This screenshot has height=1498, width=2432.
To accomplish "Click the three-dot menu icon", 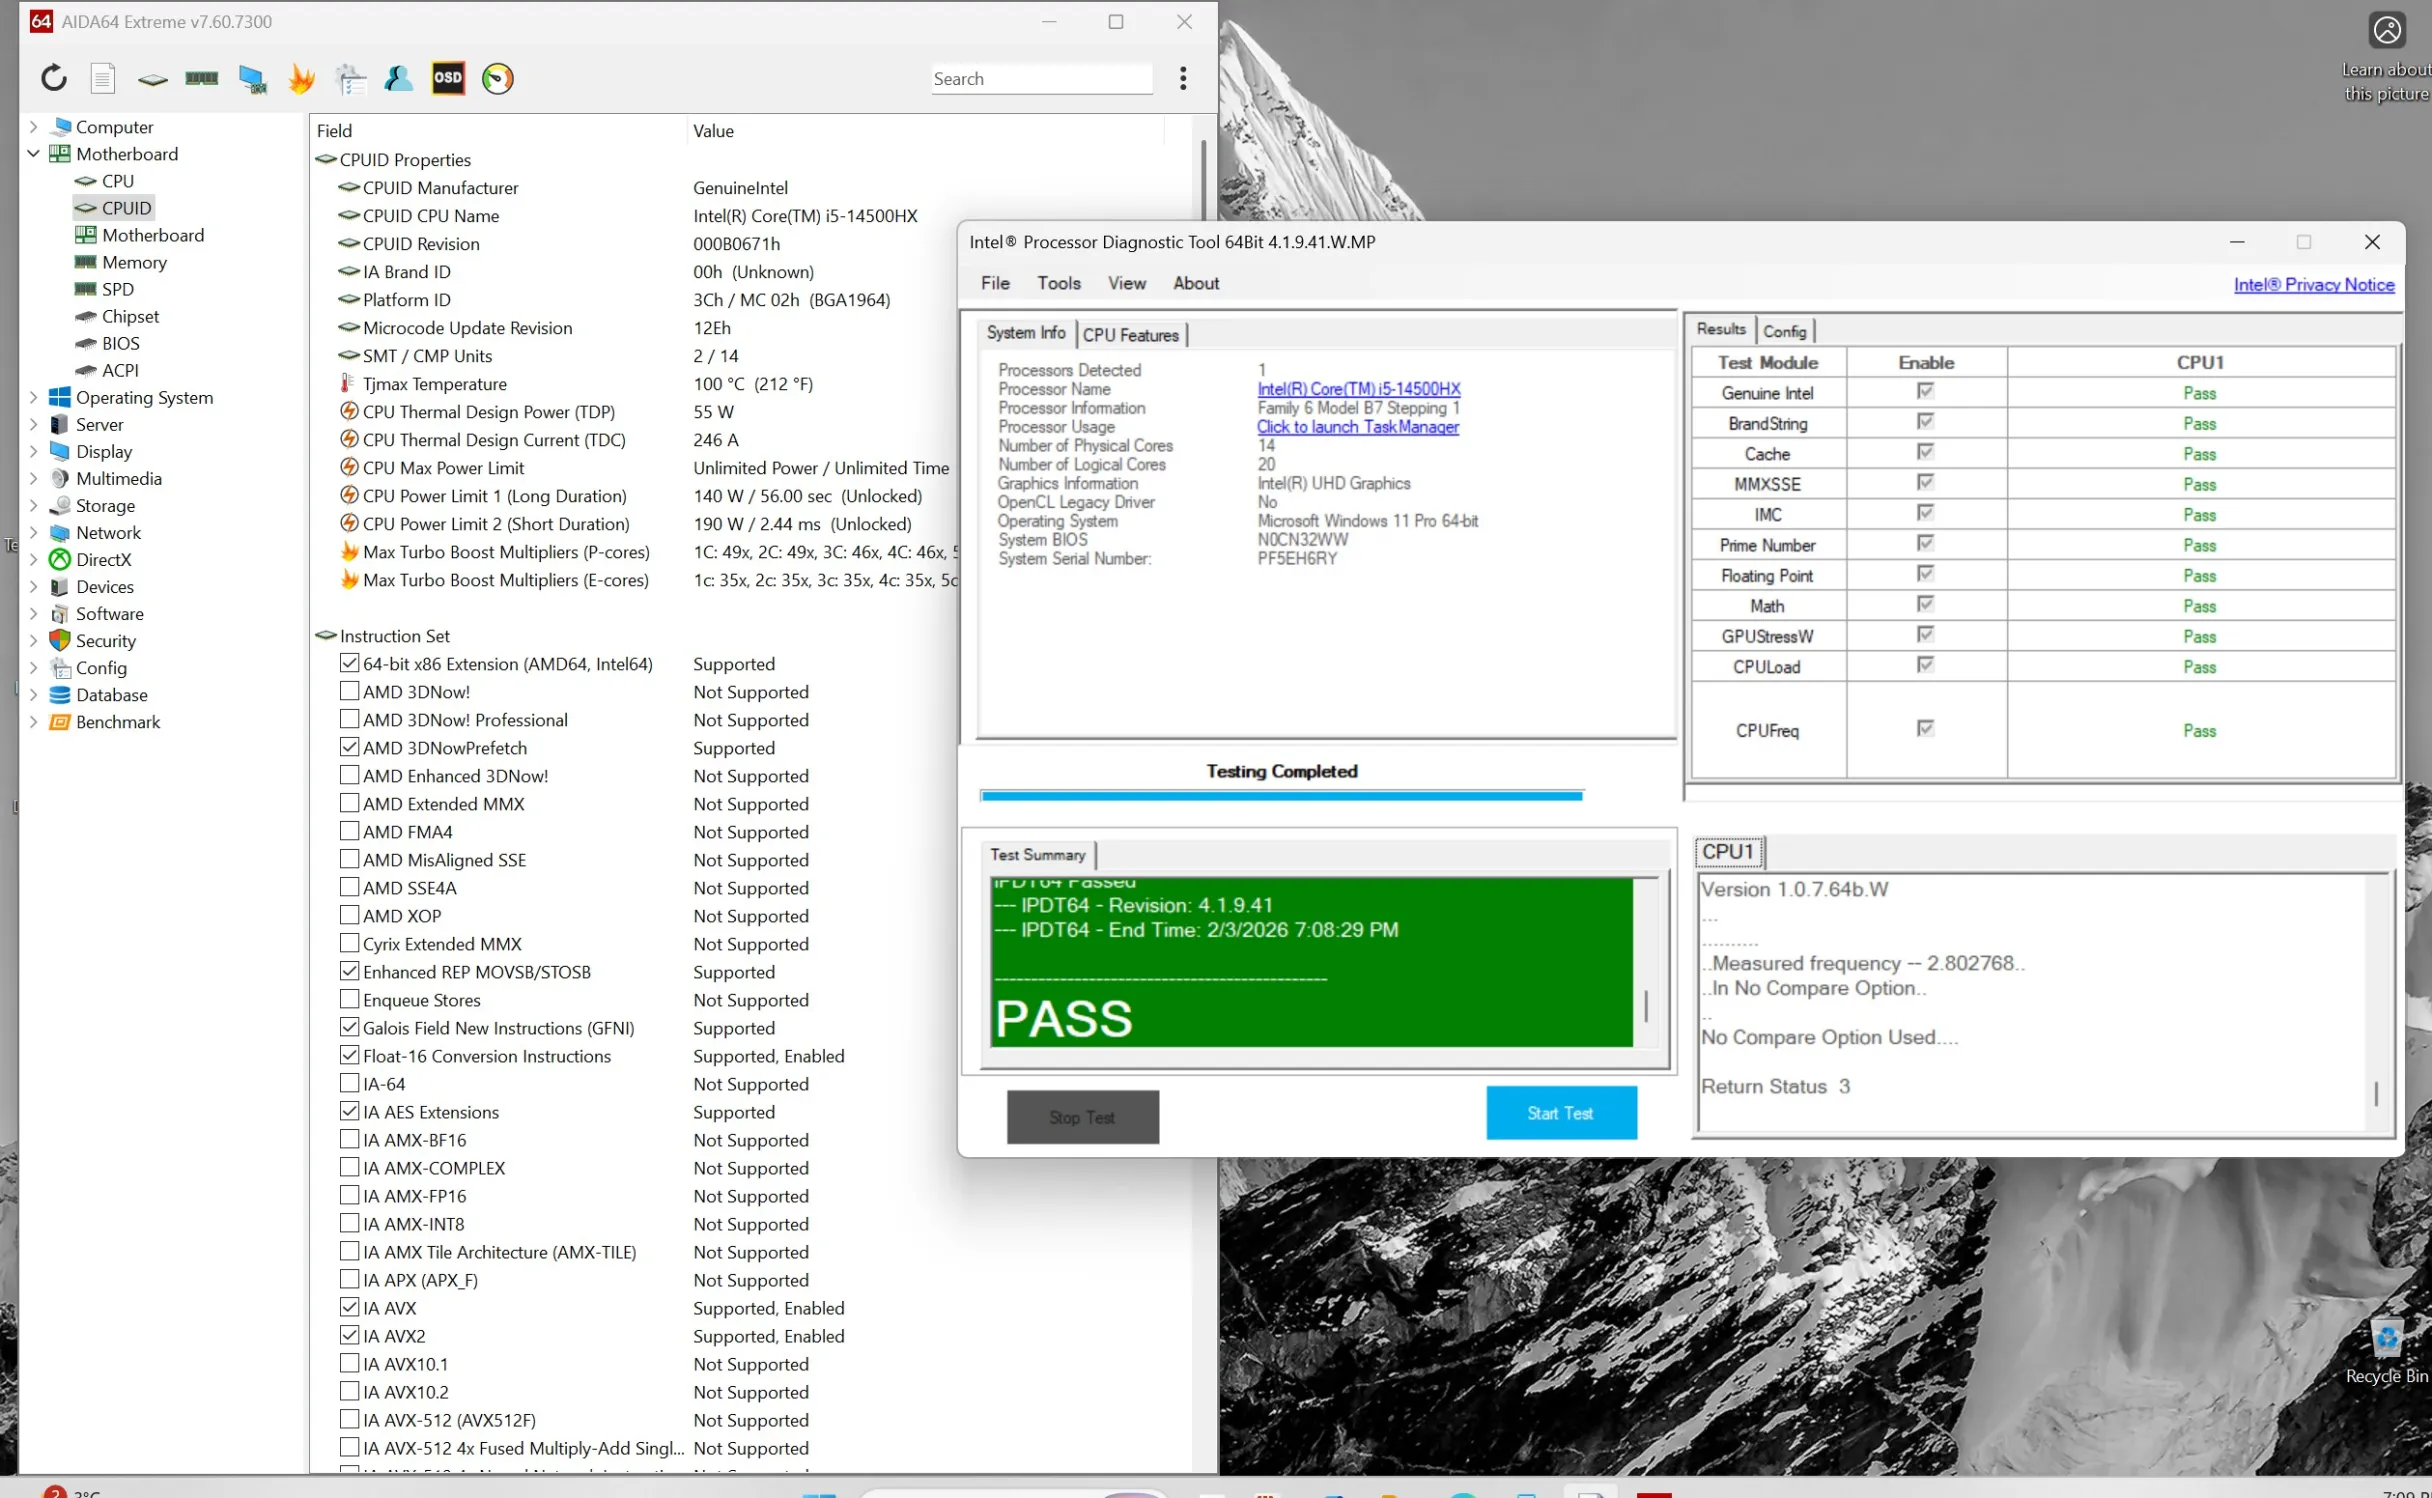I will [x=1182, y=78].
